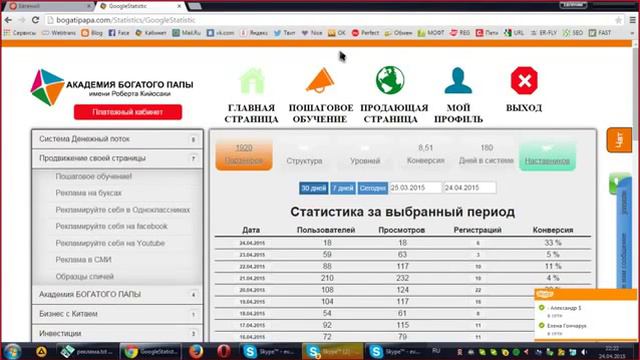Open the Face bookmark
The image size is (640, 360).
pos(119,33)
